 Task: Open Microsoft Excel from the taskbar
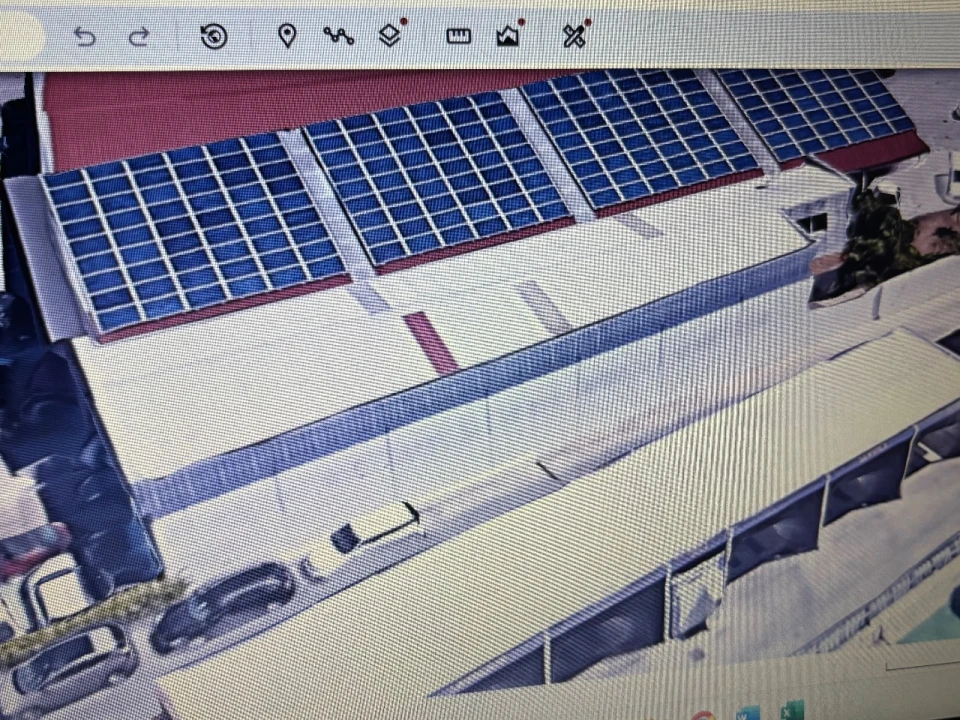pyautogui.click(x=792, y=713)
